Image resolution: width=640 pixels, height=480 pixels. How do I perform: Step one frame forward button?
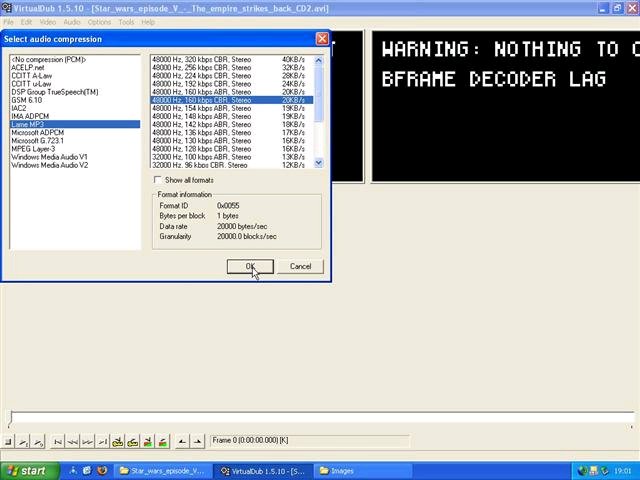click(87, 442)
